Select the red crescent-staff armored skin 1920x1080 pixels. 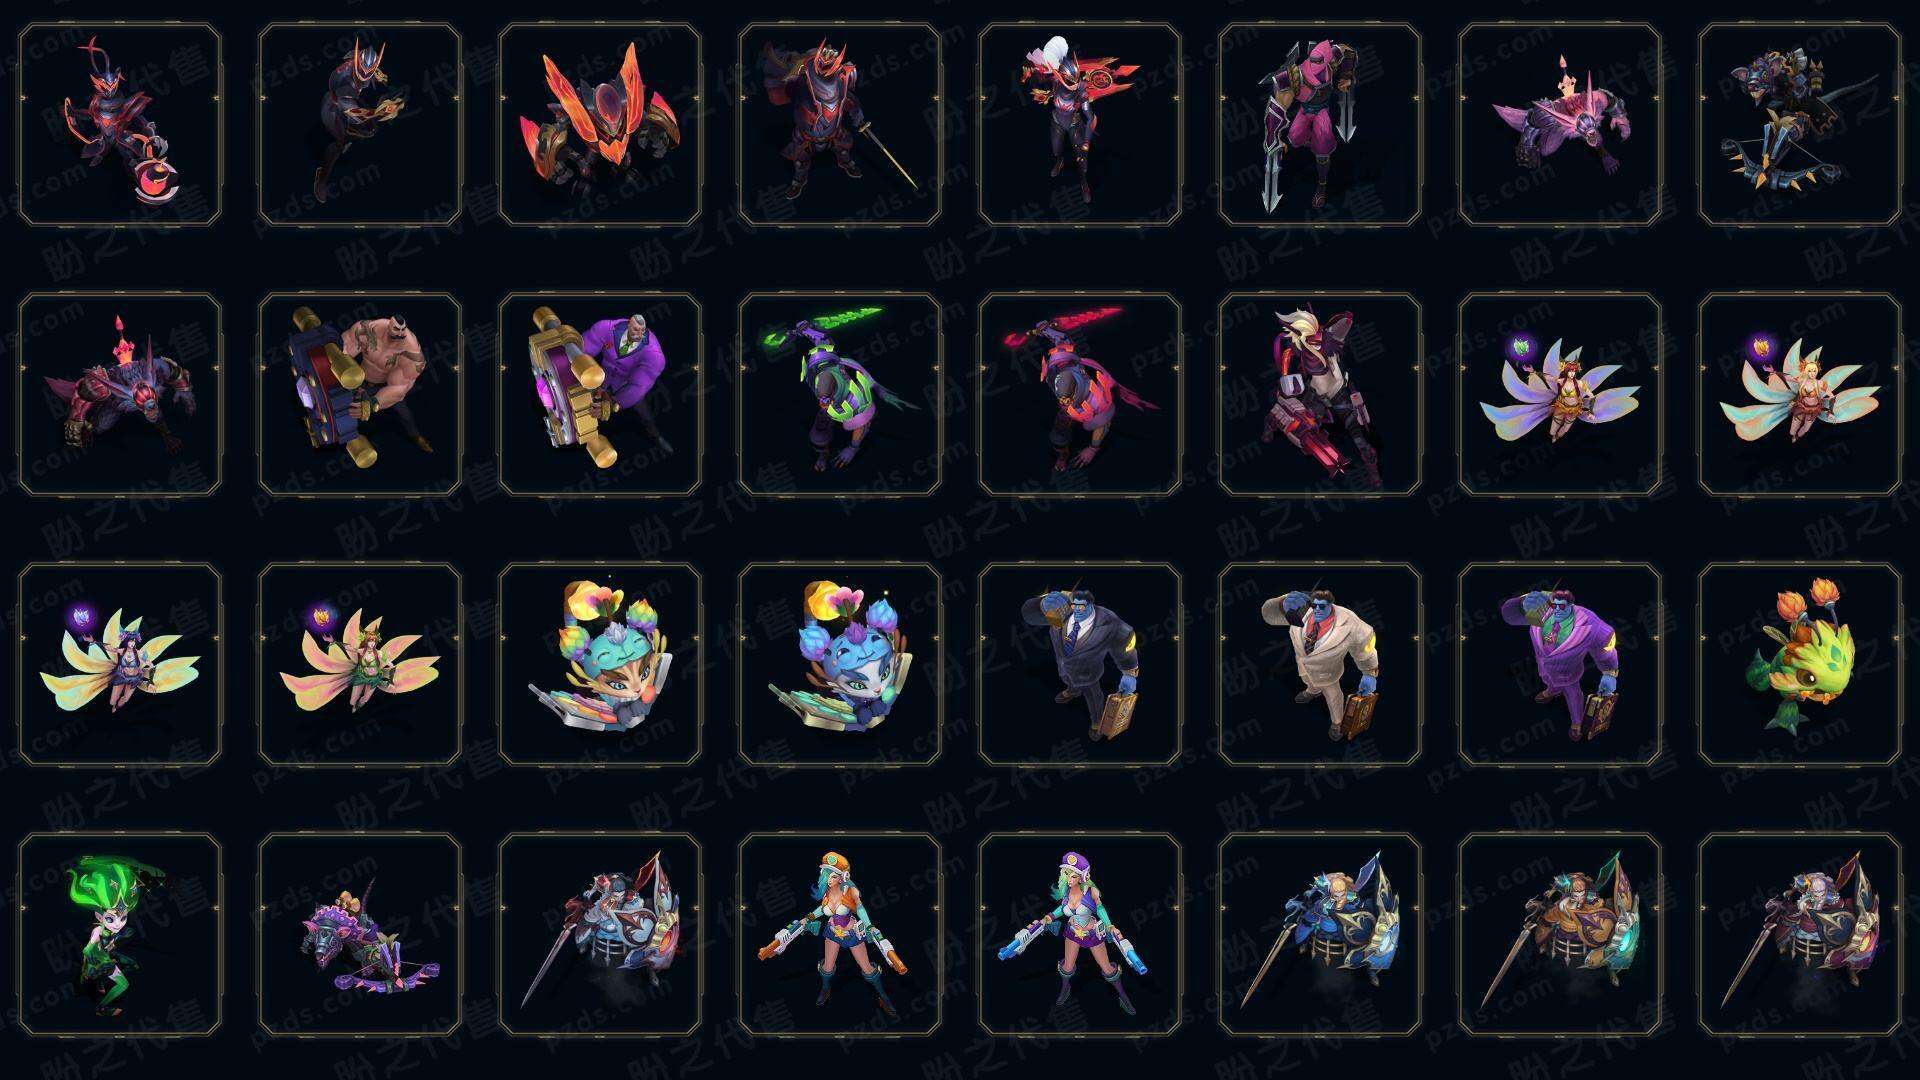click(x=120, y=125)
